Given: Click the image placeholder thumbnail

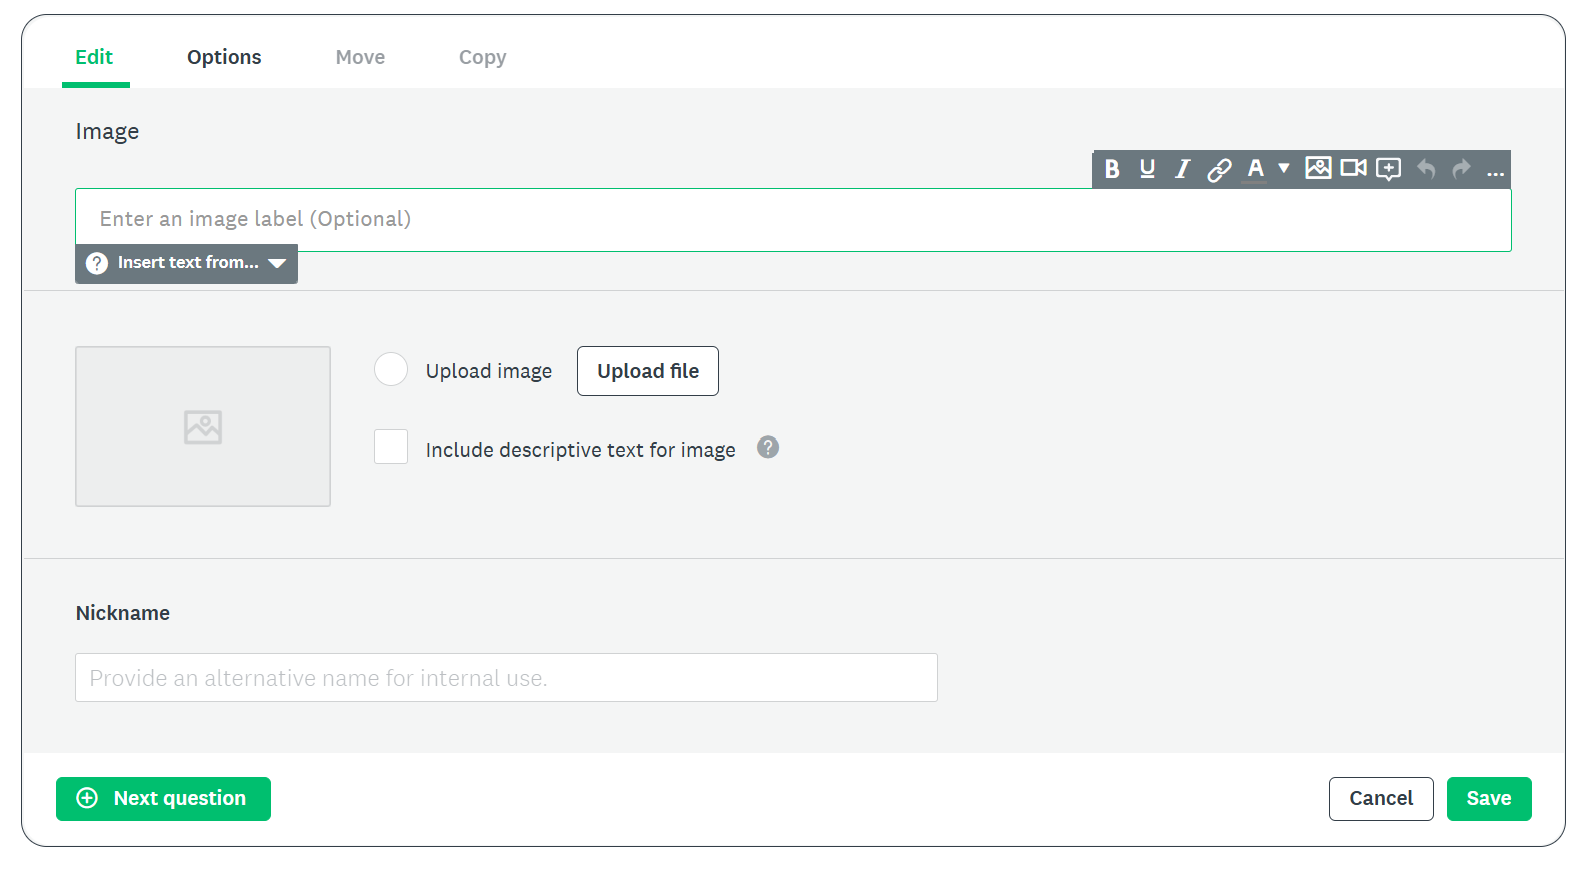Looking at the screenshot, I should click(x=203, y=426).
